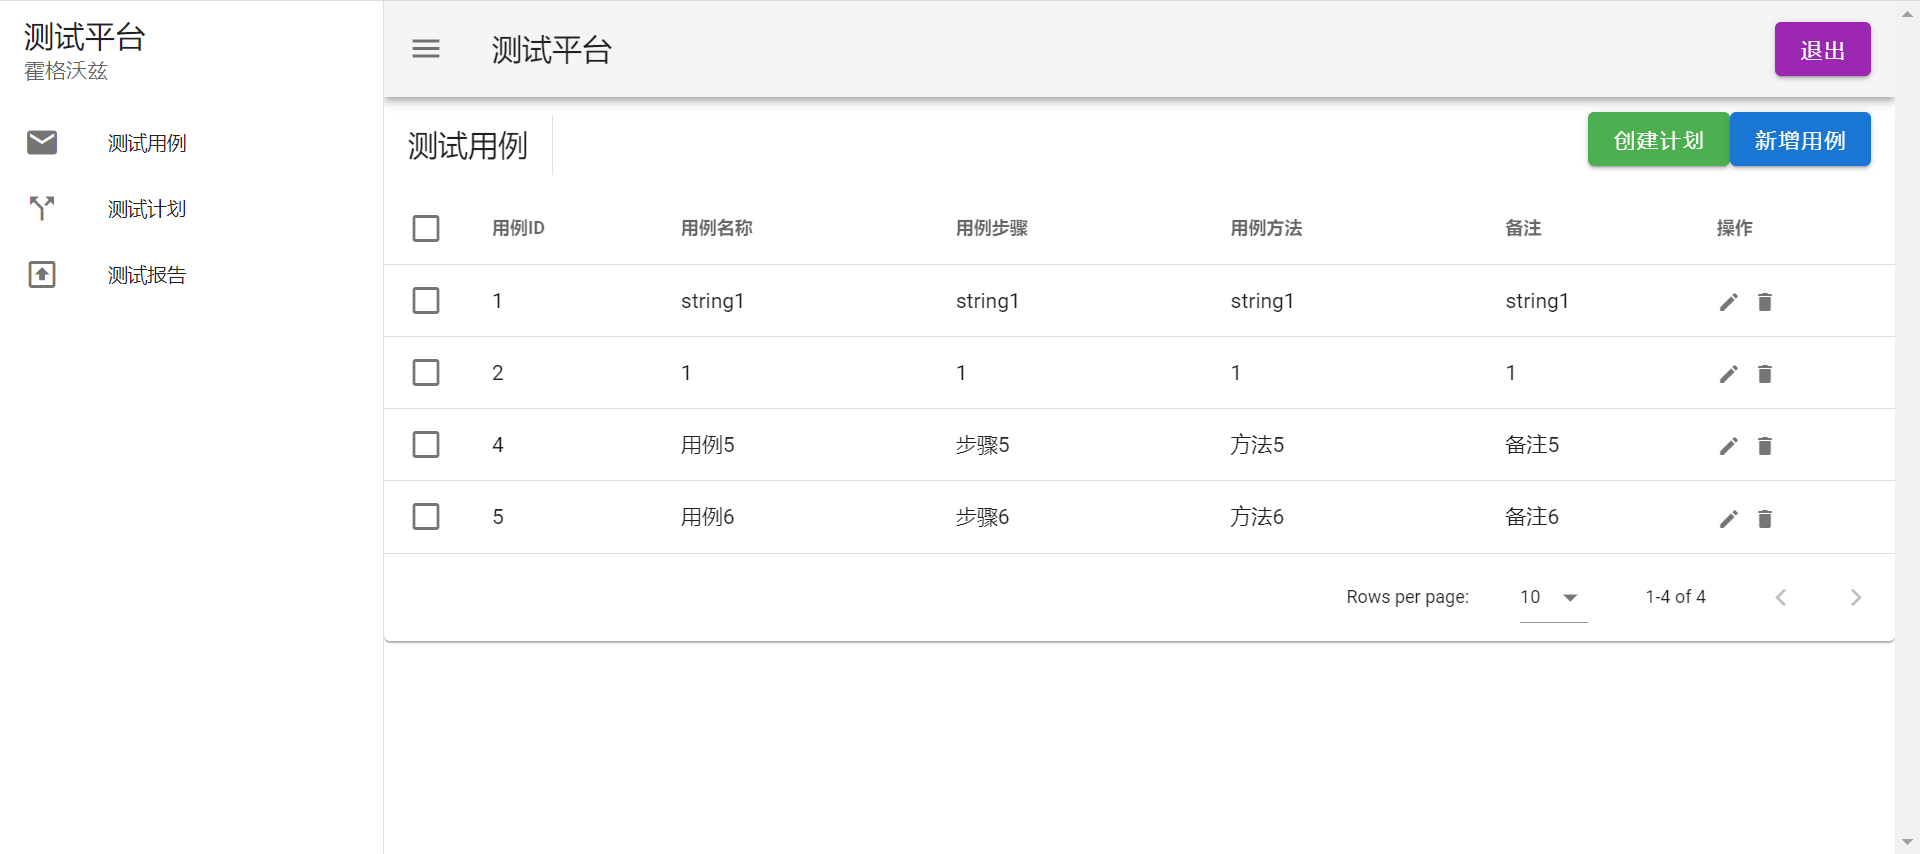Delete the string1 test case
The height and width of the screenshot is (854, 1920).
1764,302
